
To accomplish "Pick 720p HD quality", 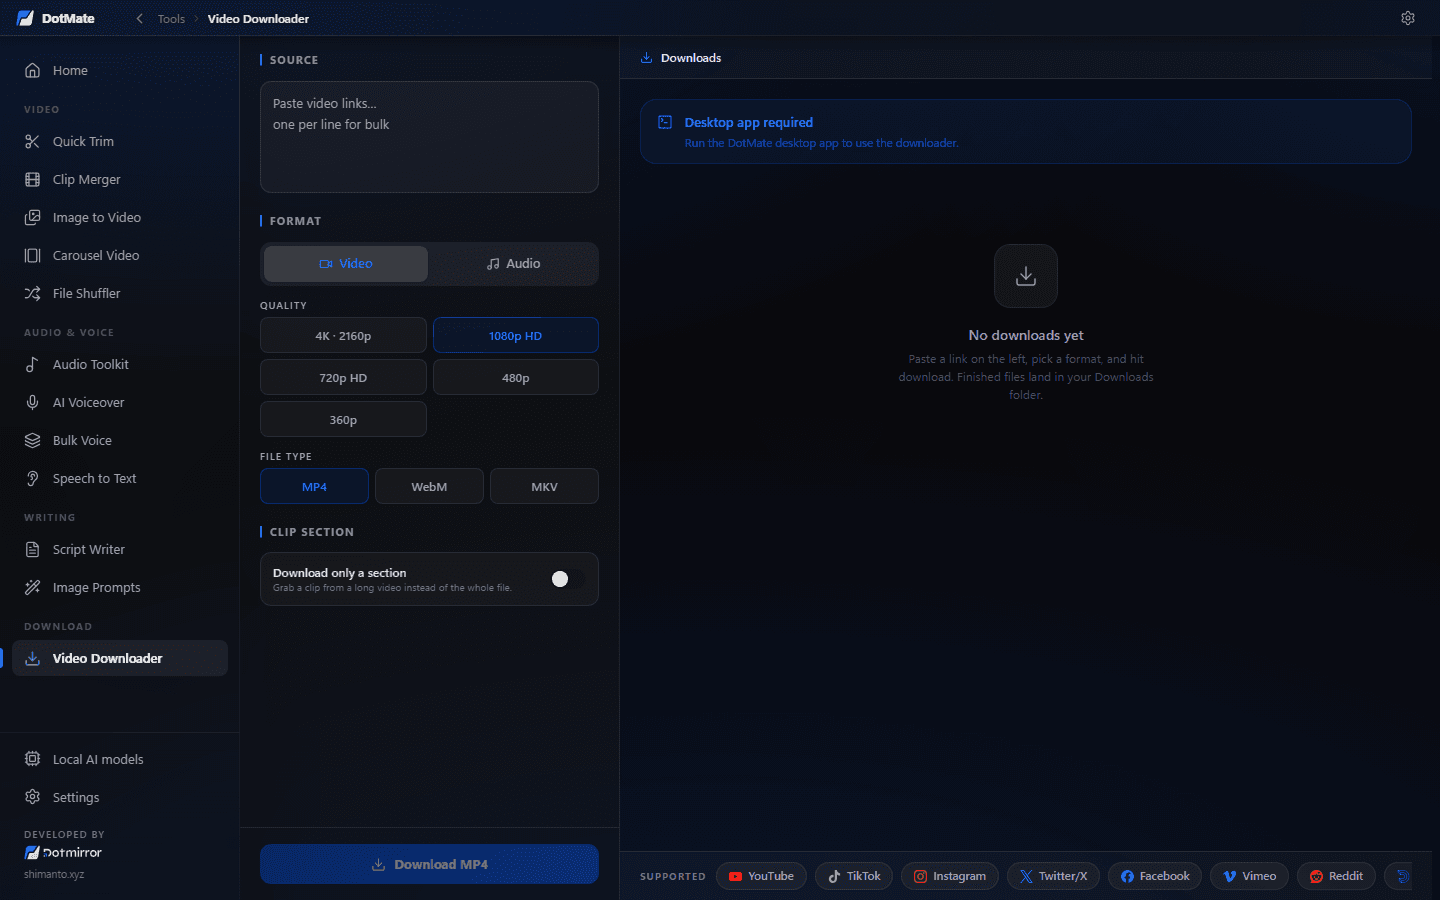I will tap(343, 378).
